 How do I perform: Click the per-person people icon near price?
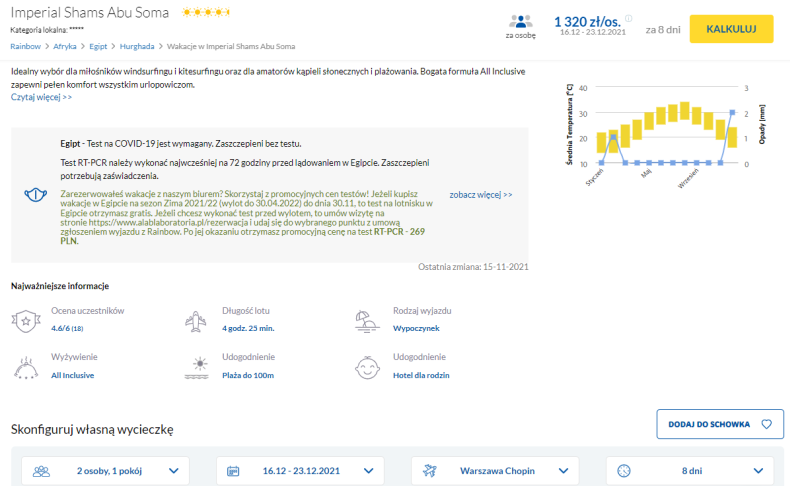click(x=520, y=22)
